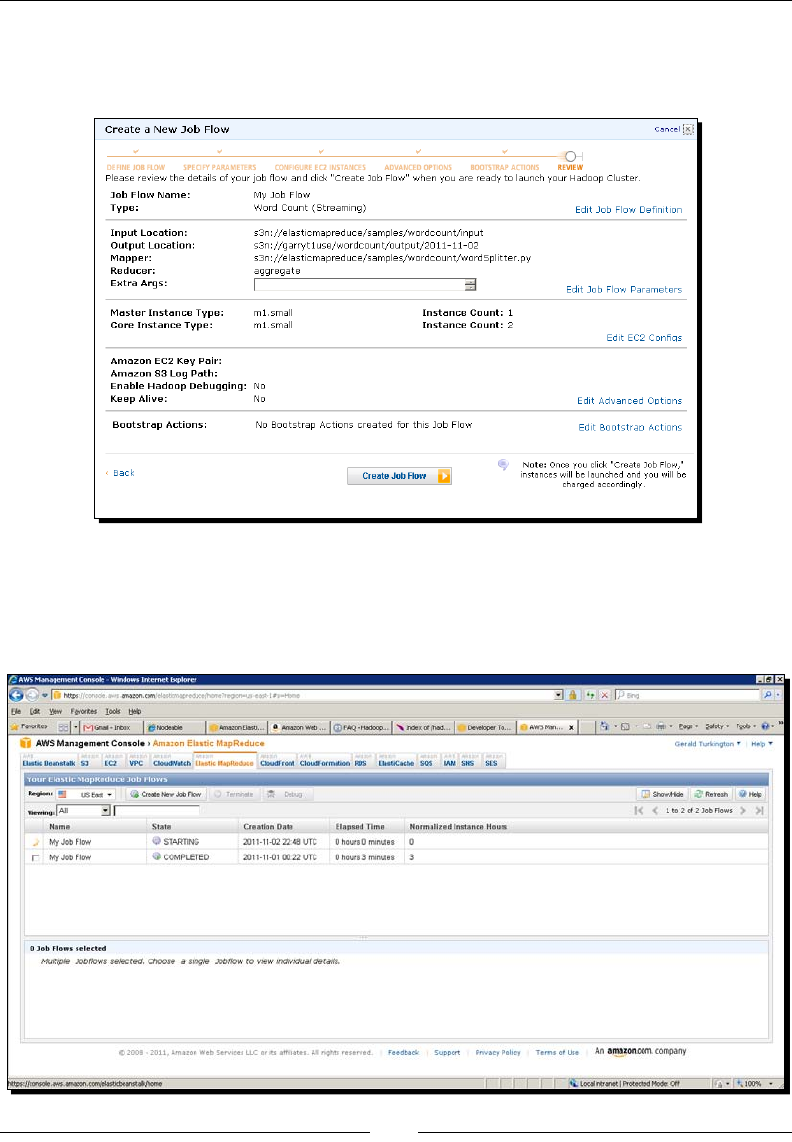Image resolution: width=792 pixels, height=1142 pixels.
Task: Switch to the Developer To... tab
Action: (486, 727)
